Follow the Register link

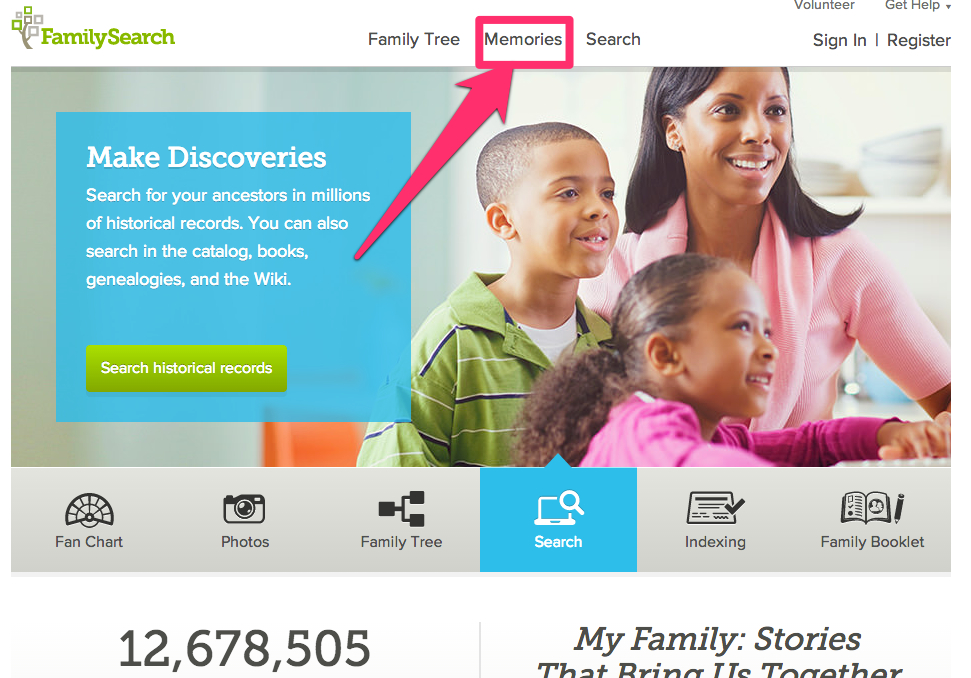(918, 40)
